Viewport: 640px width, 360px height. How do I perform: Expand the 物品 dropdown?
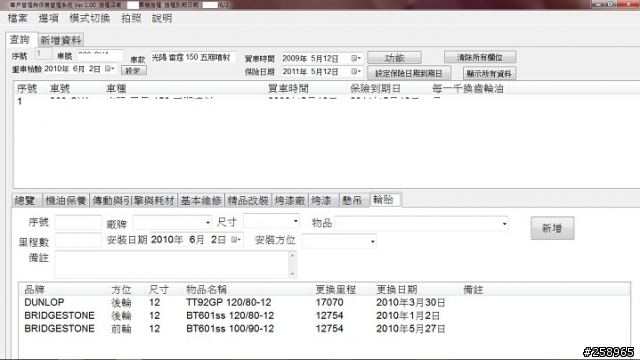point(504,224)
